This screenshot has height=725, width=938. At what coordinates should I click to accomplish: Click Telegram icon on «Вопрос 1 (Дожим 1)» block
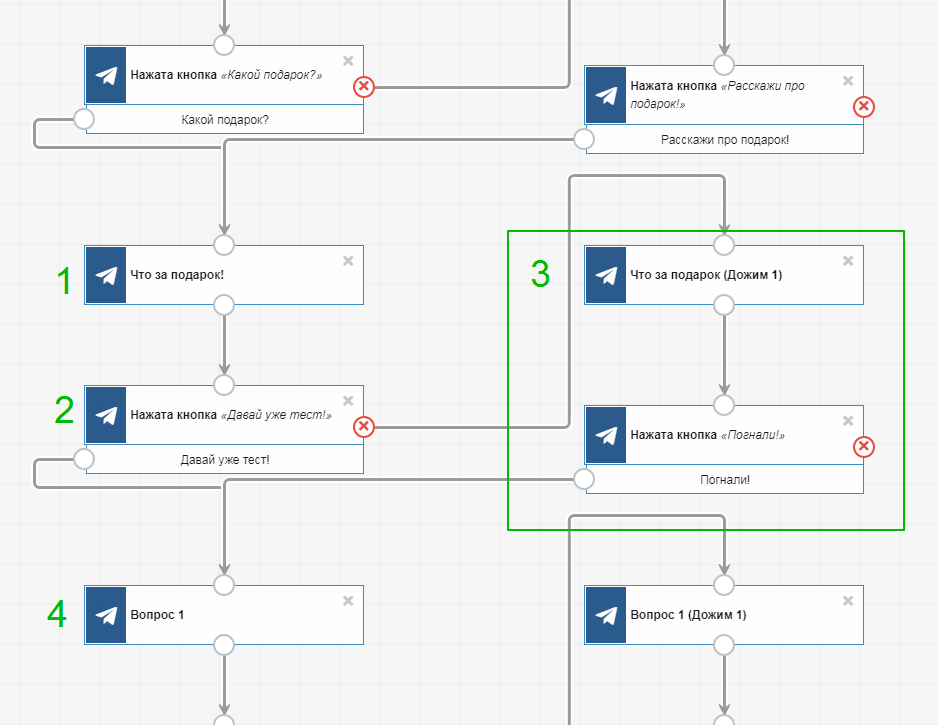606,615
